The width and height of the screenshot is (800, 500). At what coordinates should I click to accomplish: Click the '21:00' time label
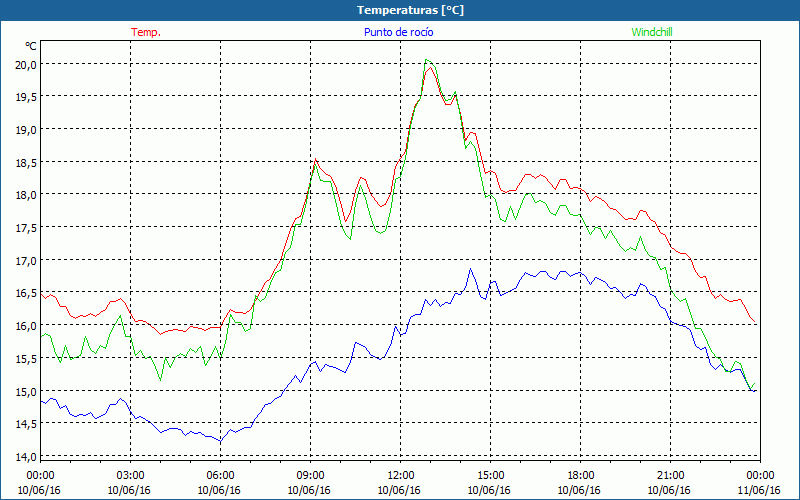670,476
